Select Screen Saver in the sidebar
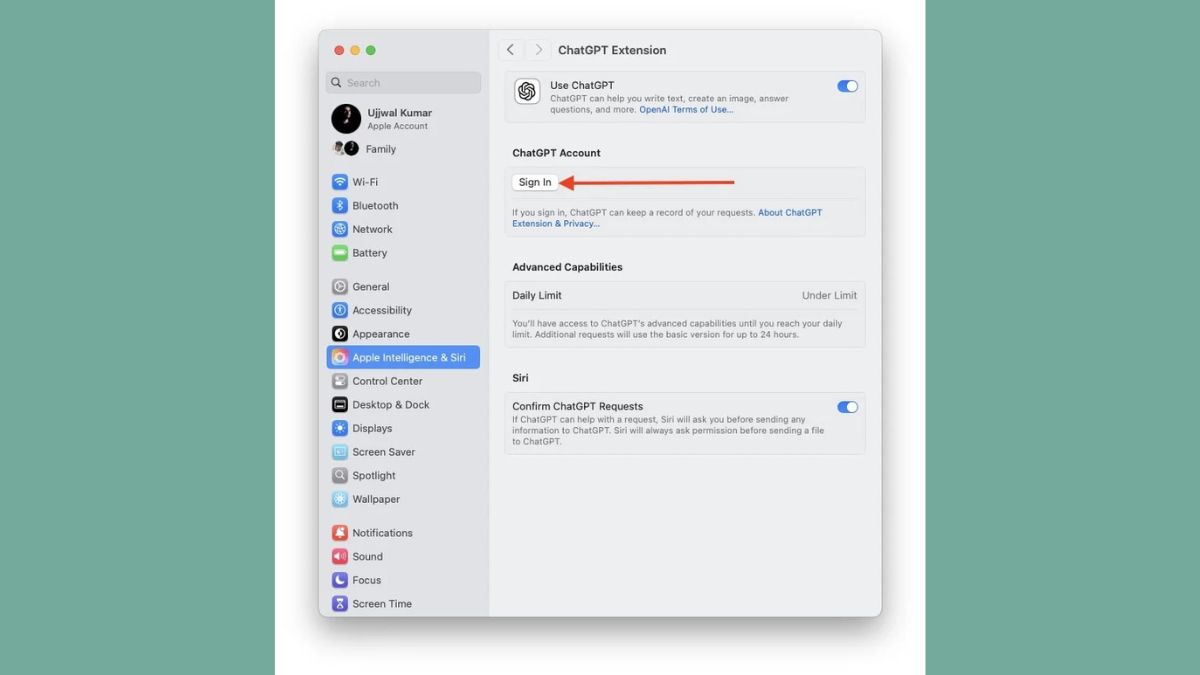1200x675 pixels. [x=403, y=452]
